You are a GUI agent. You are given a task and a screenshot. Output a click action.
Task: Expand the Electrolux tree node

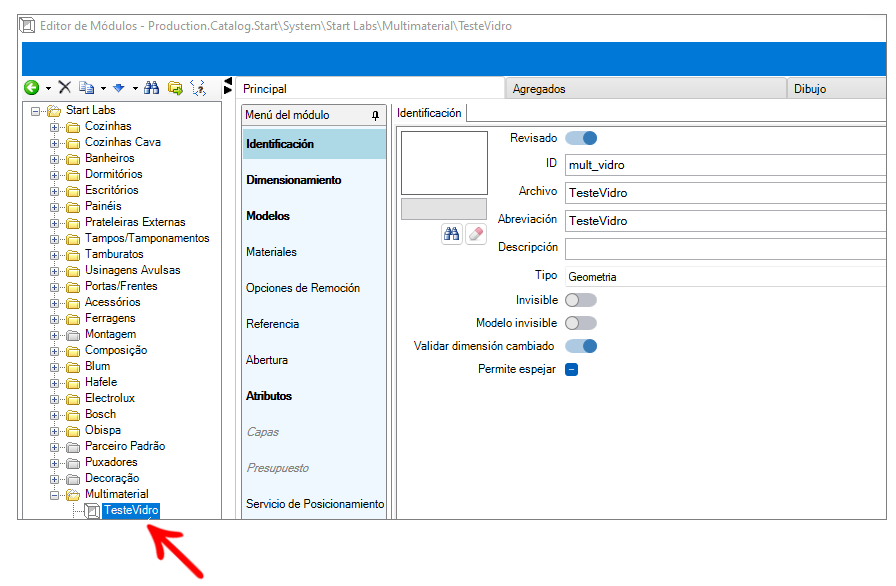54,399
